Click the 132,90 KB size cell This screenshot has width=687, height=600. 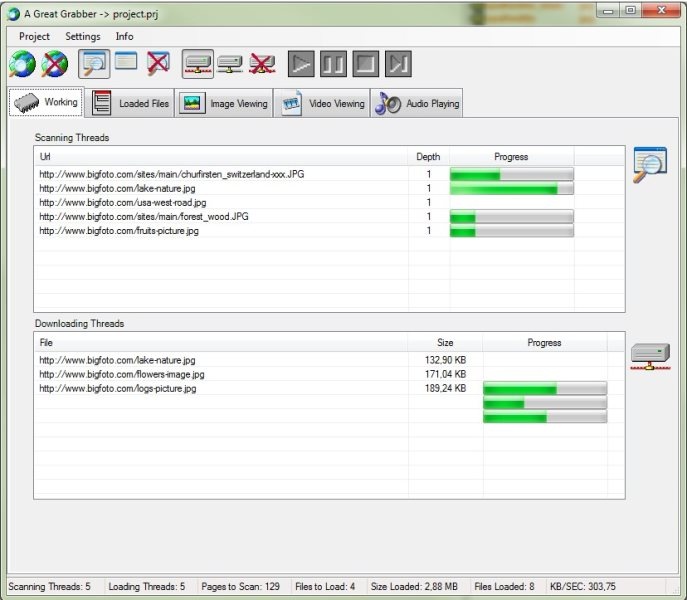[x=445, y=360]
